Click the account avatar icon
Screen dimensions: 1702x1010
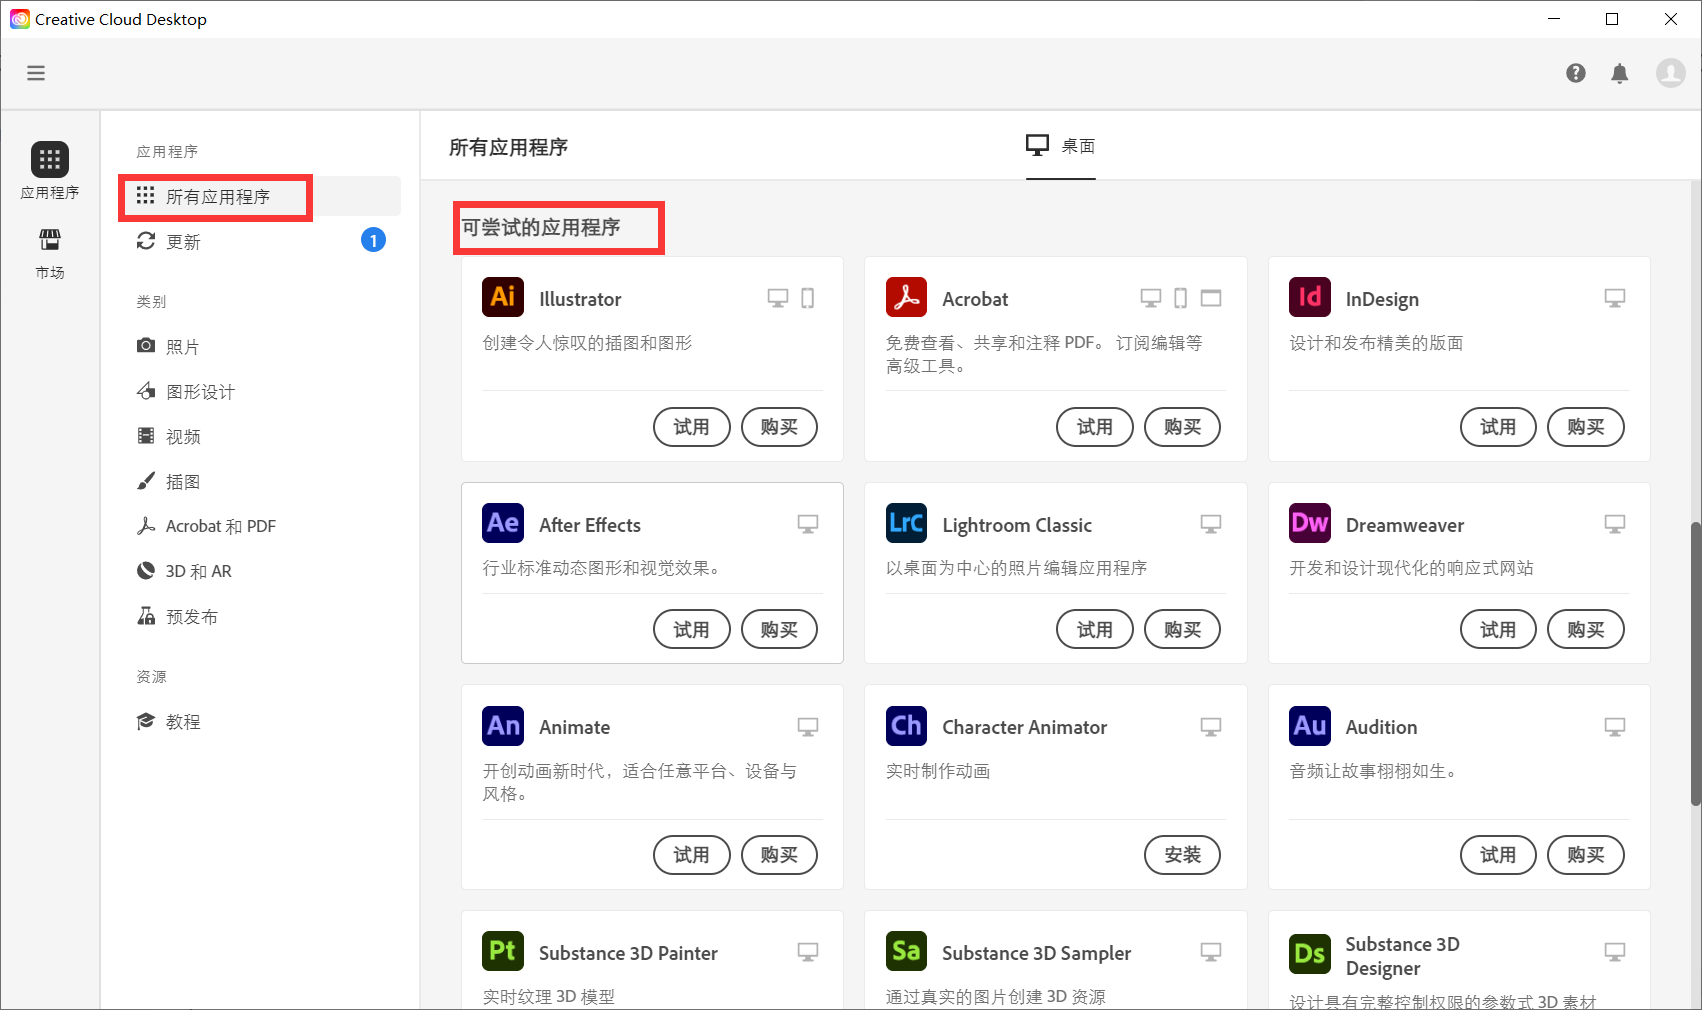click(1669, 73)
